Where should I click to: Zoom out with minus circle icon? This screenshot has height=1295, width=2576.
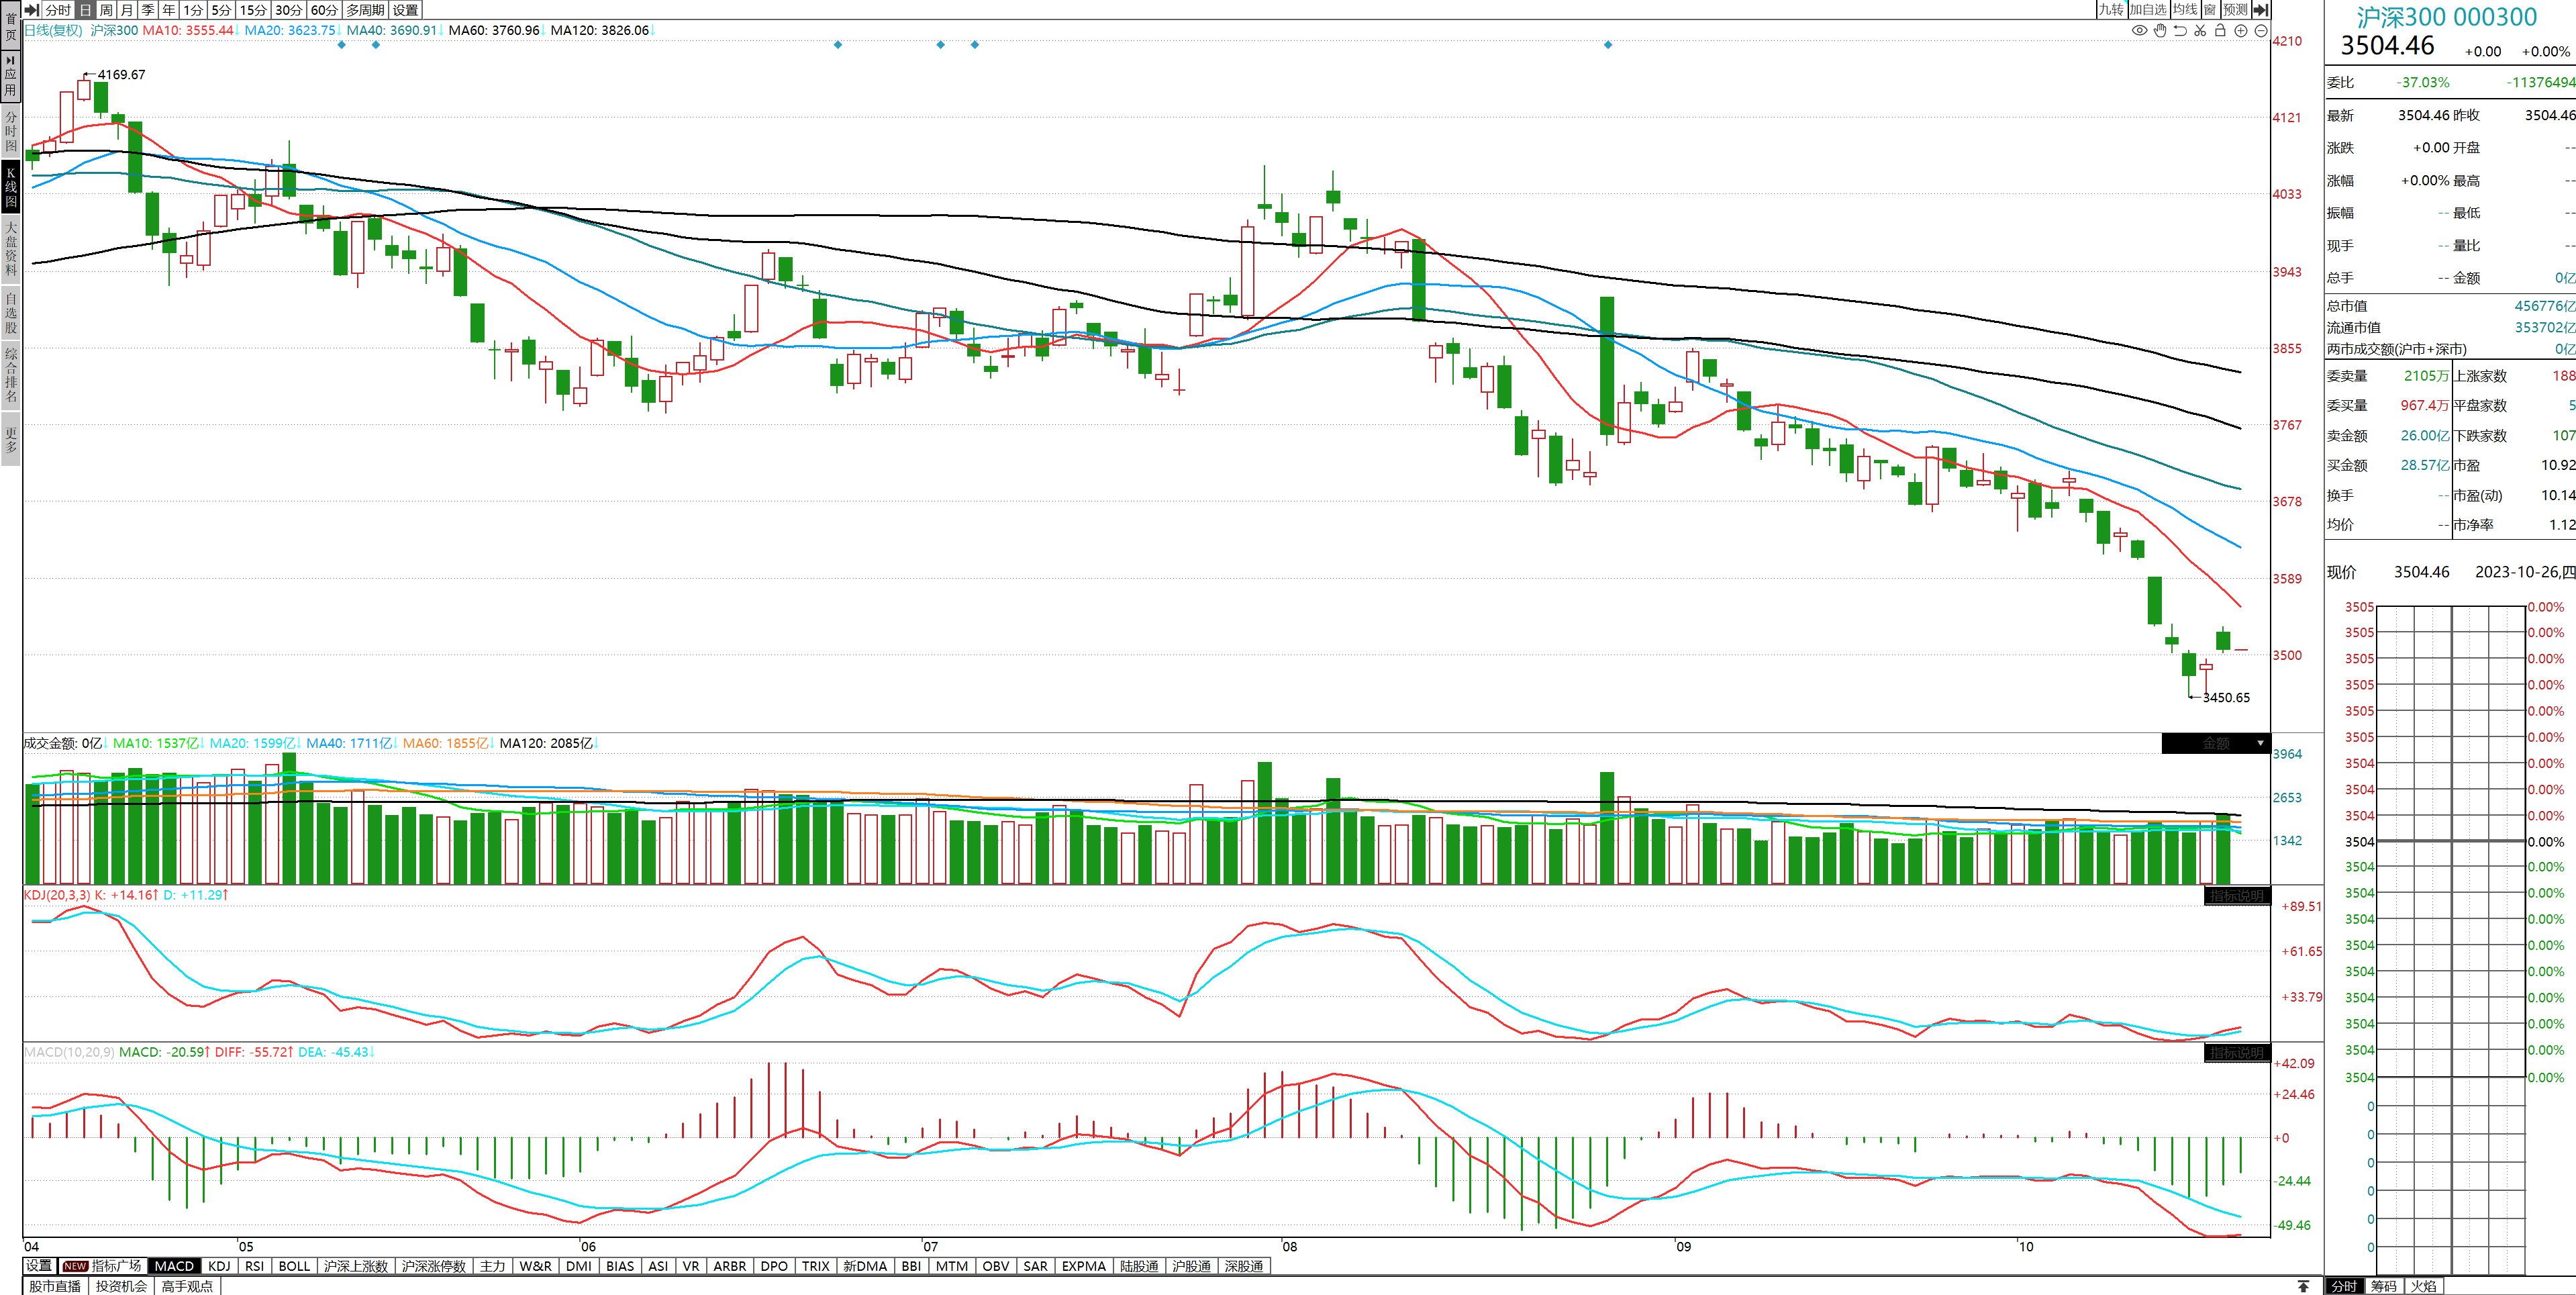2261,31
